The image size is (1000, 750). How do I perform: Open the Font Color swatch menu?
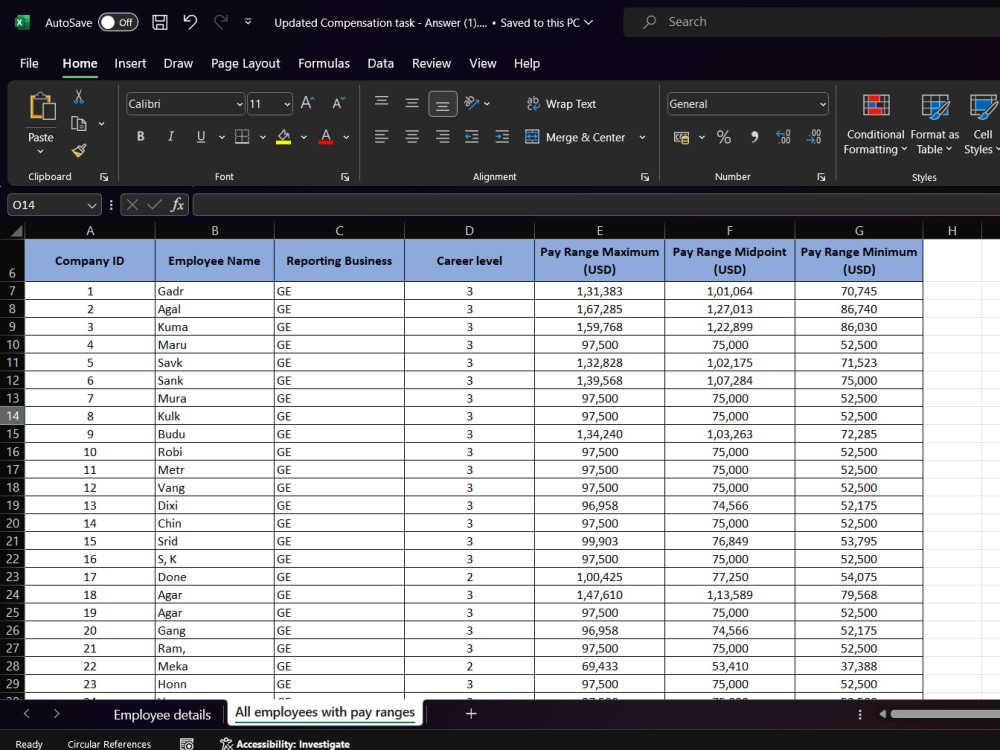pos(324,137)
